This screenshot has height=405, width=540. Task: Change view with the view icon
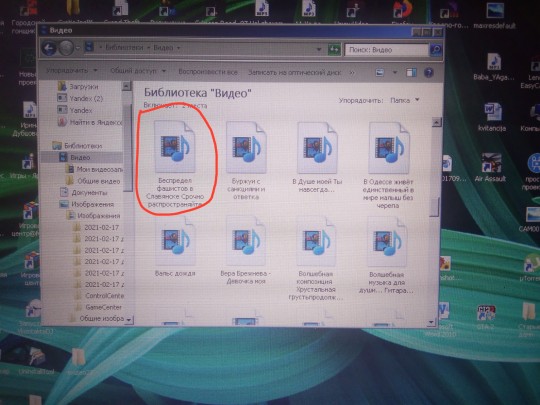[380, 72]
